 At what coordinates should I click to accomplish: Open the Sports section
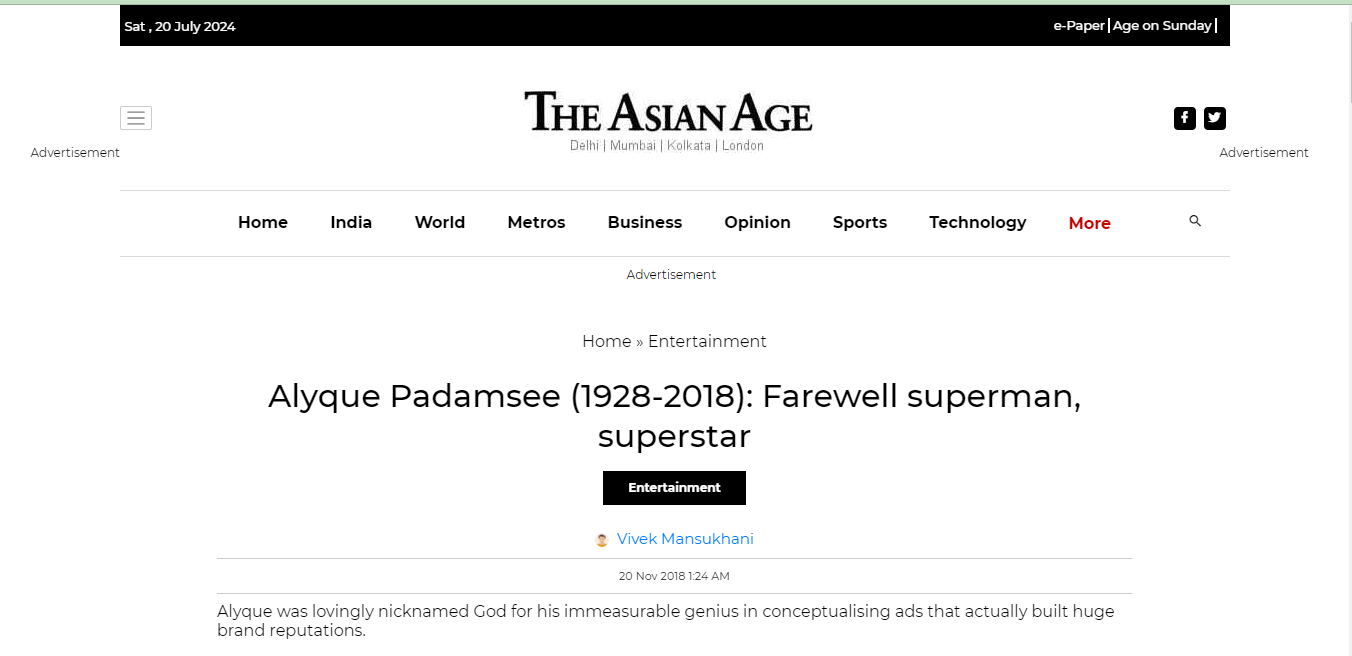tap(860, 222)
